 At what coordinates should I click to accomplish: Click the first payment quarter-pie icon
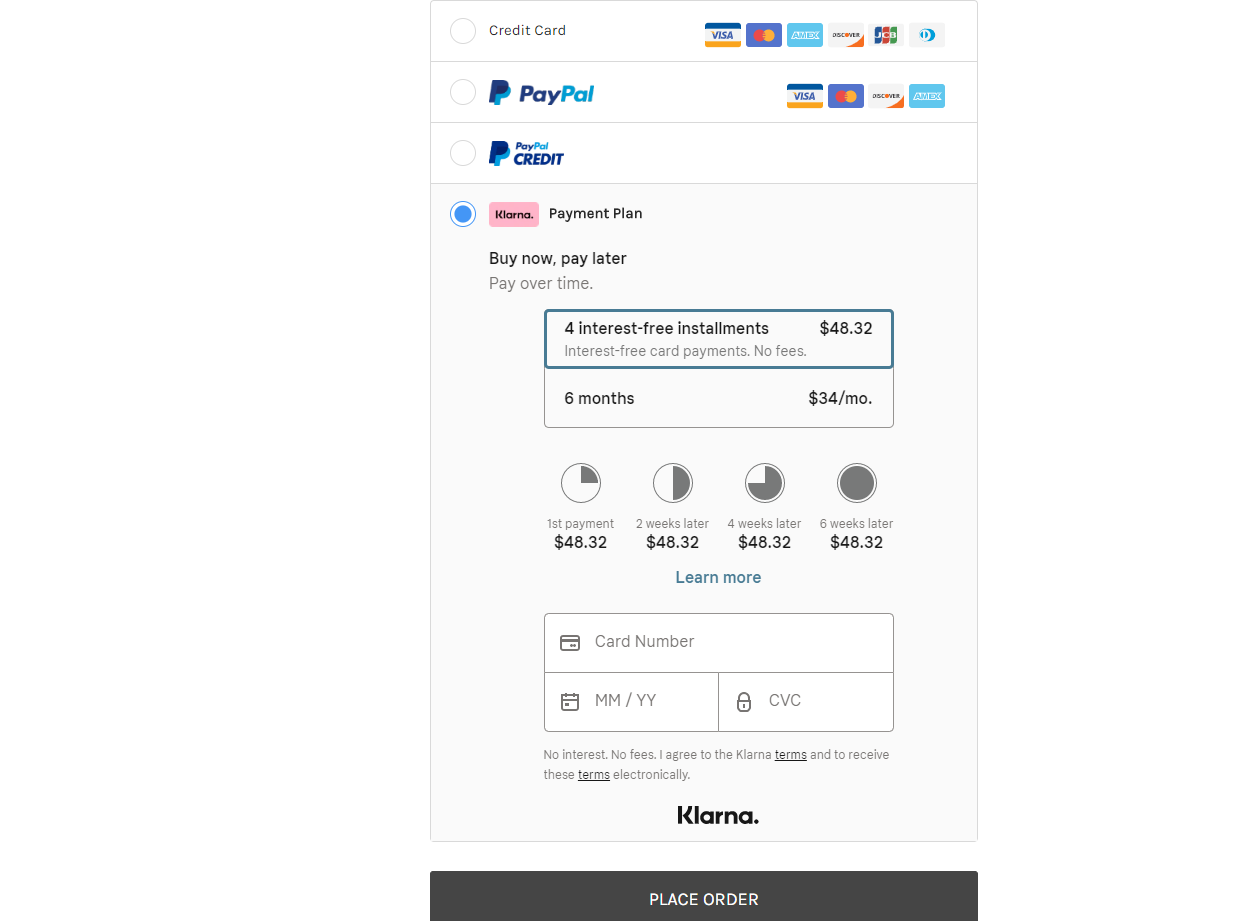pos(580,483)
